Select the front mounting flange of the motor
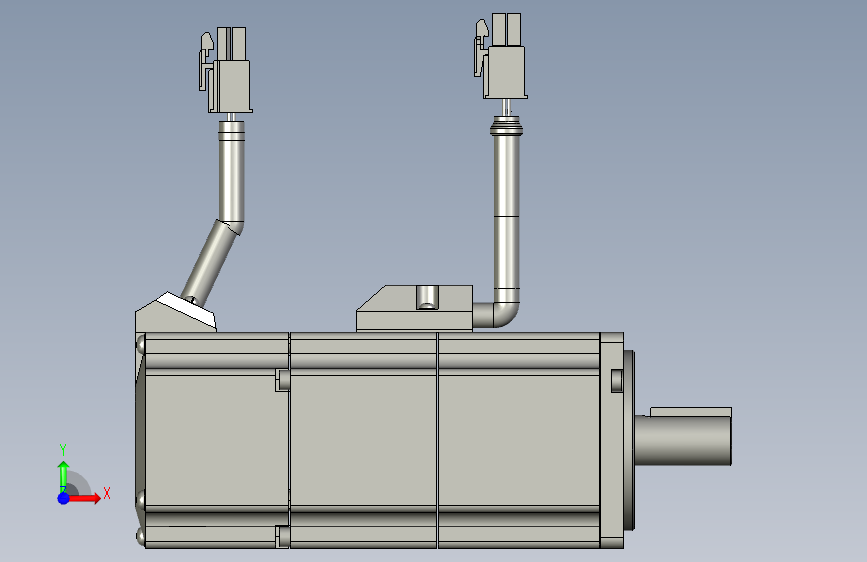This screenshot has height=562, width=867. click(612, 440)
